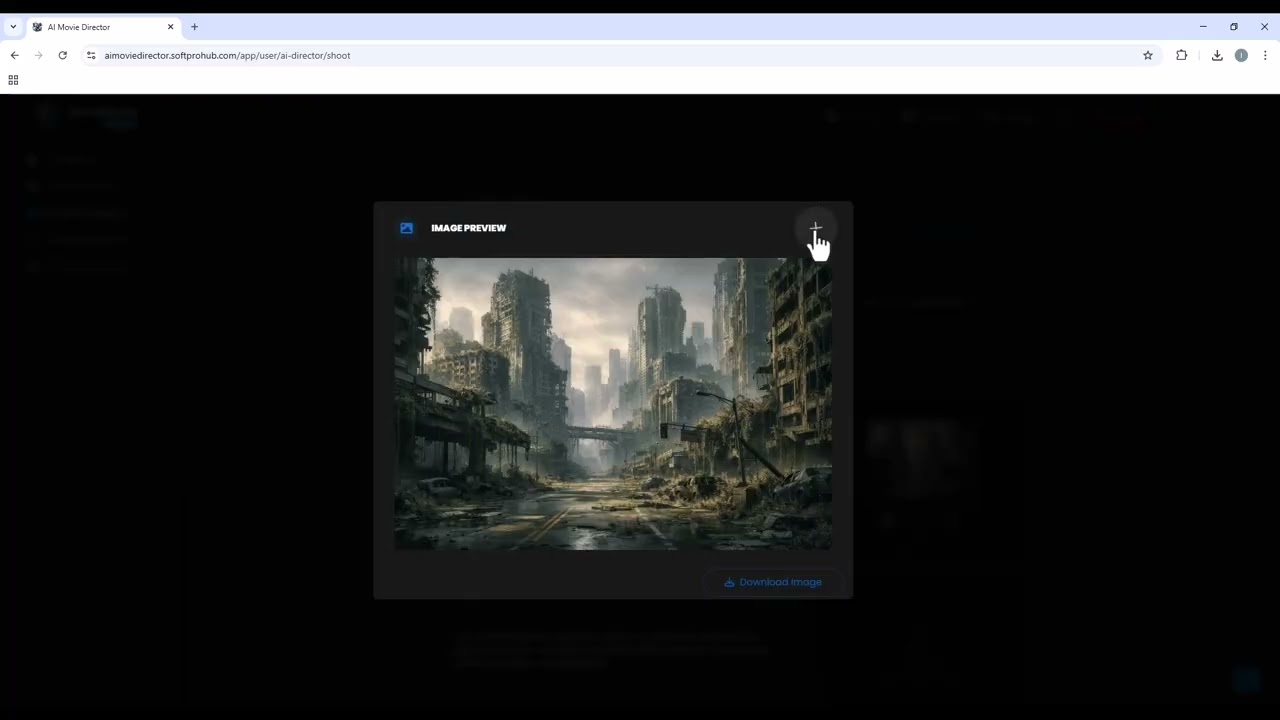This screenshot has width=1280, height=720.
Task: Close the Image Preview dialog
Action: point(815,229)
